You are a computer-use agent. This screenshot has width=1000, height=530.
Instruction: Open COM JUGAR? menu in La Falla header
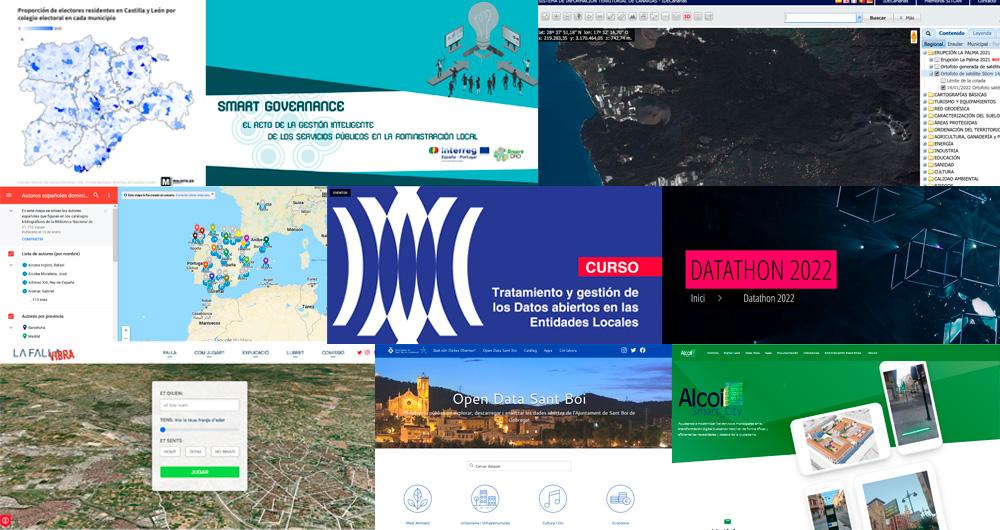209,353
